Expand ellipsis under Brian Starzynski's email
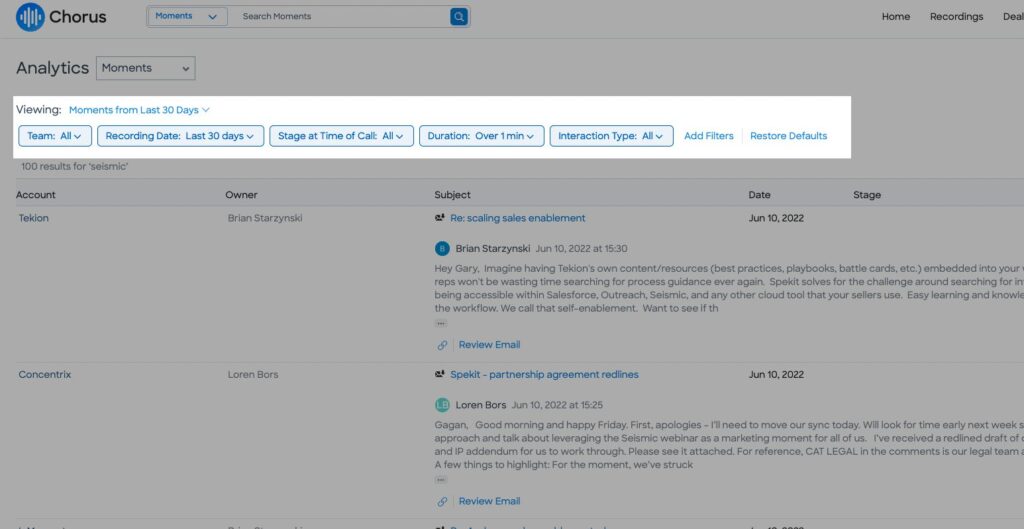This screenshot has height=529, width=1024. (441, 323)
